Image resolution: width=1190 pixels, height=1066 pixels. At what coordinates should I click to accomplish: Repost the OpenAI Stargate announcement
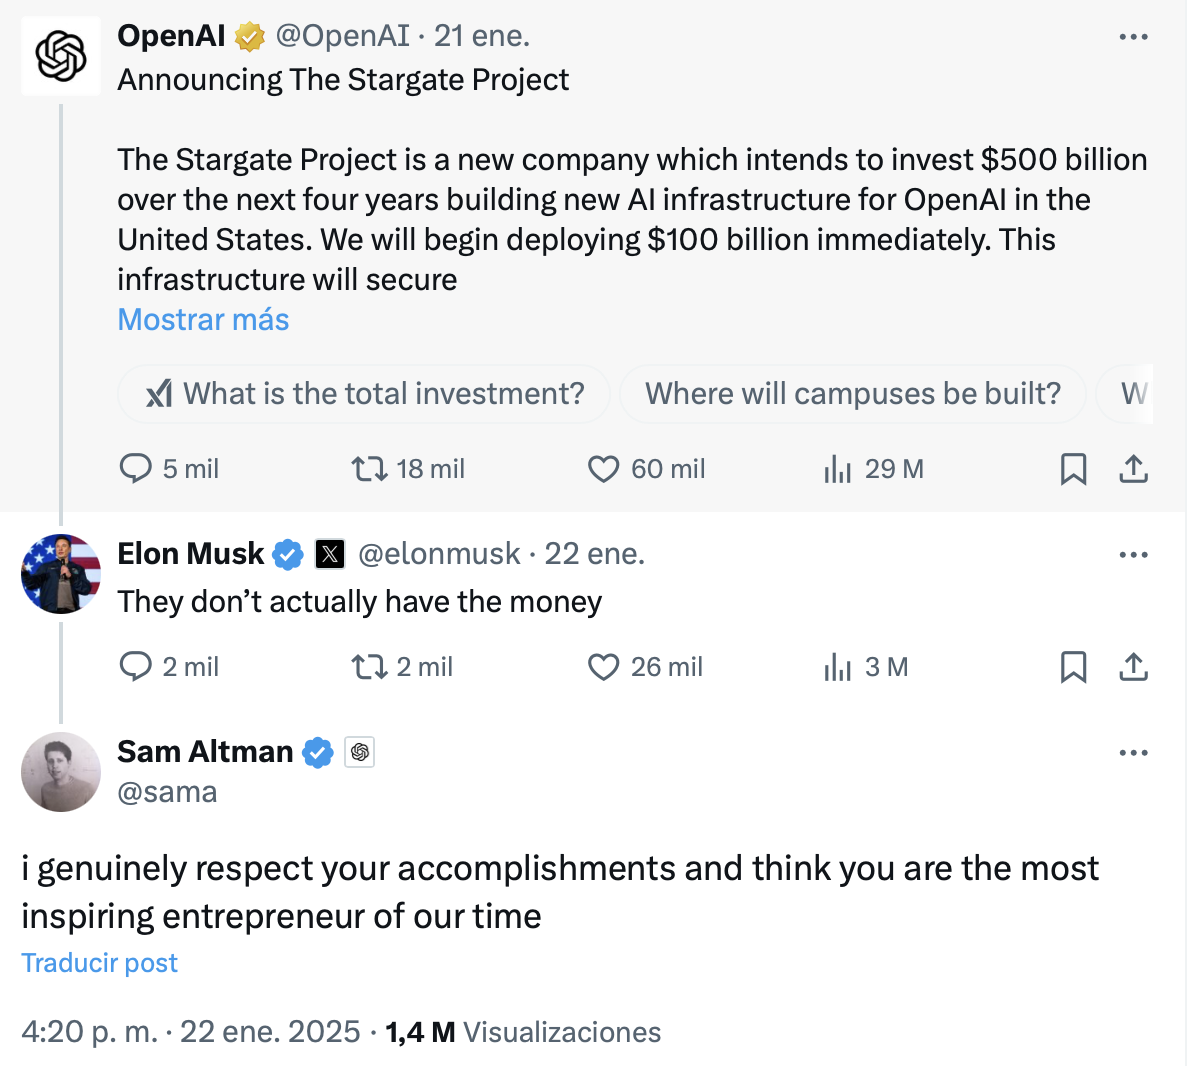pyautogui.click(x=370, y=469)
